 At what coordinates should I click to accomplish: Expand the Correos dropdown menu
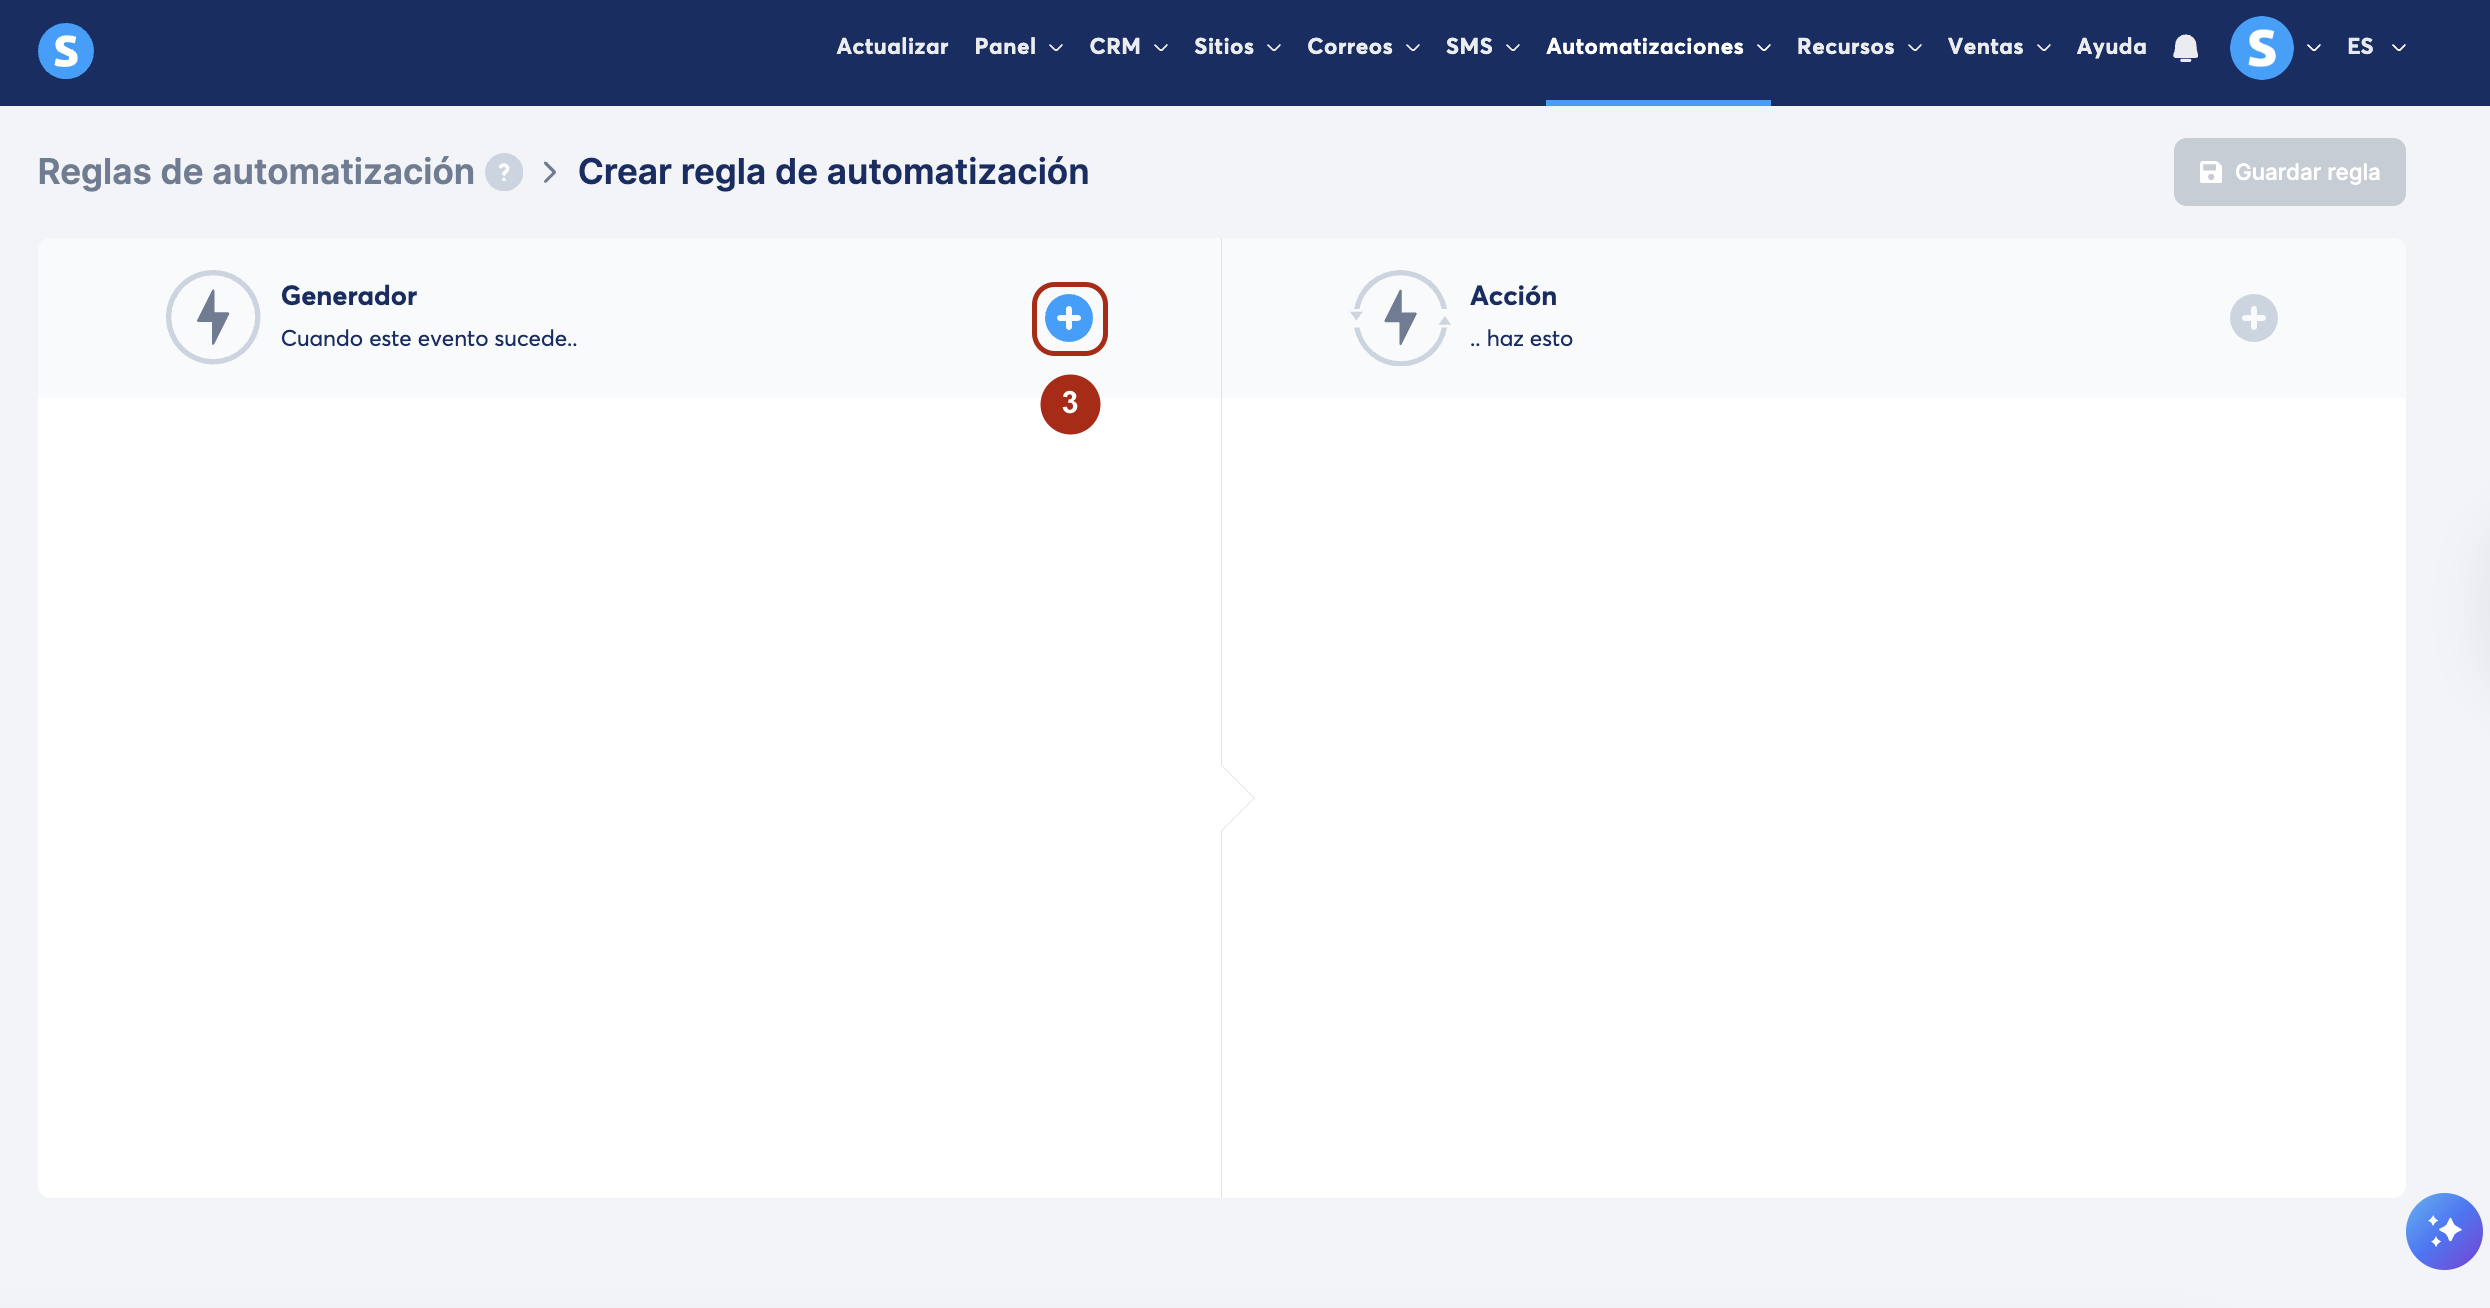coord(1362,47)
